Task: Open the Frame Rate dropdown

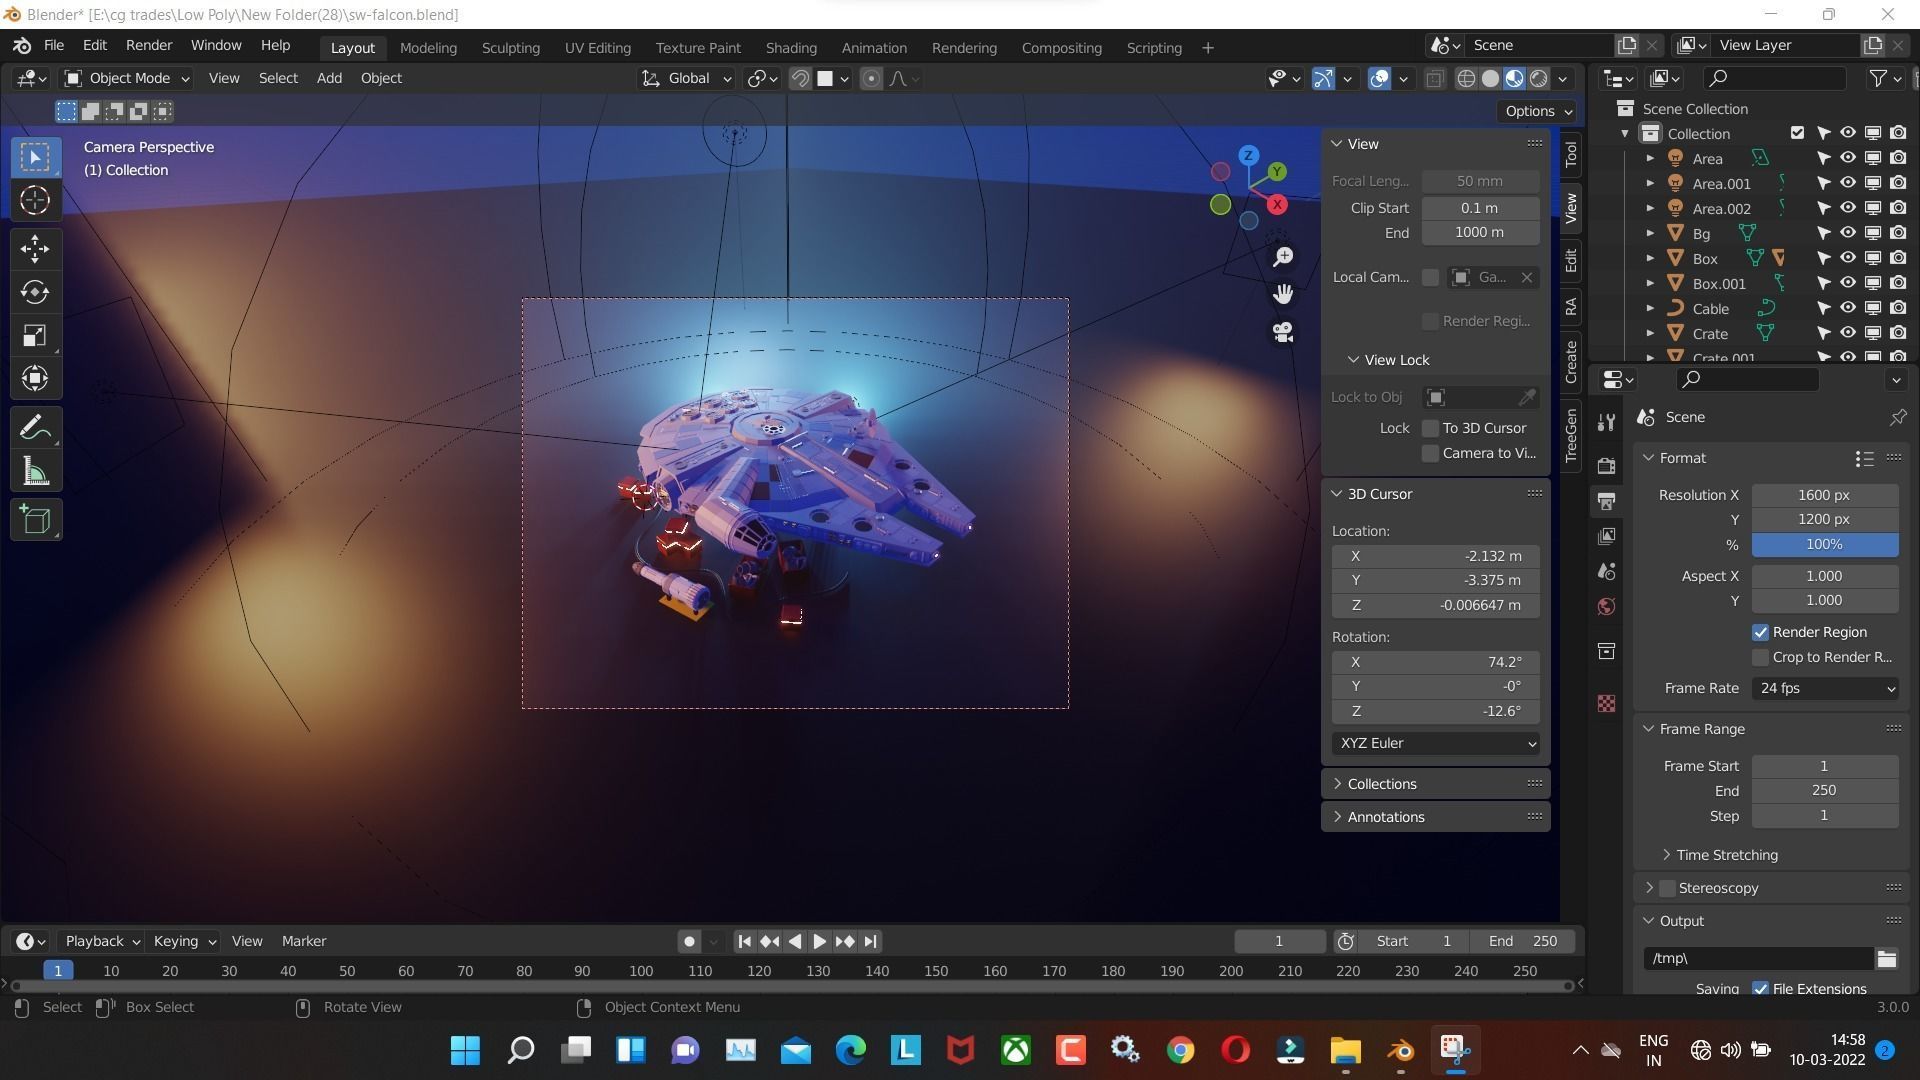Action: [1824, 688]
